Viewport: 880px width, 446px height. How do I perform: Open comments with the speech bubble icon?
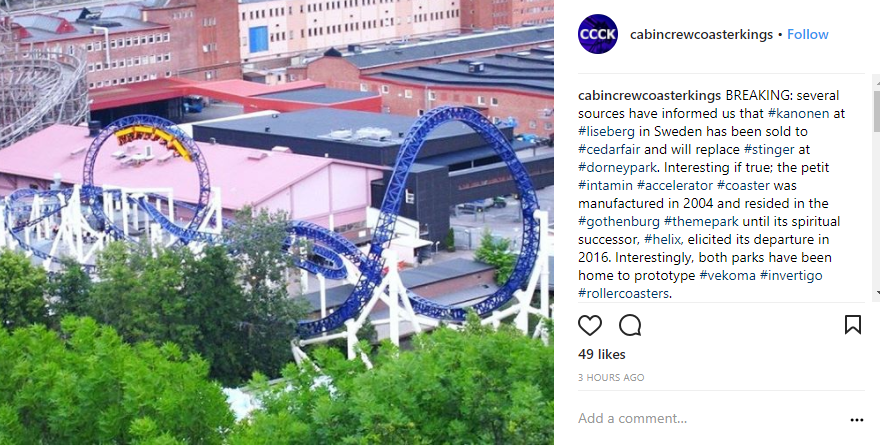[x=630, y=325]
